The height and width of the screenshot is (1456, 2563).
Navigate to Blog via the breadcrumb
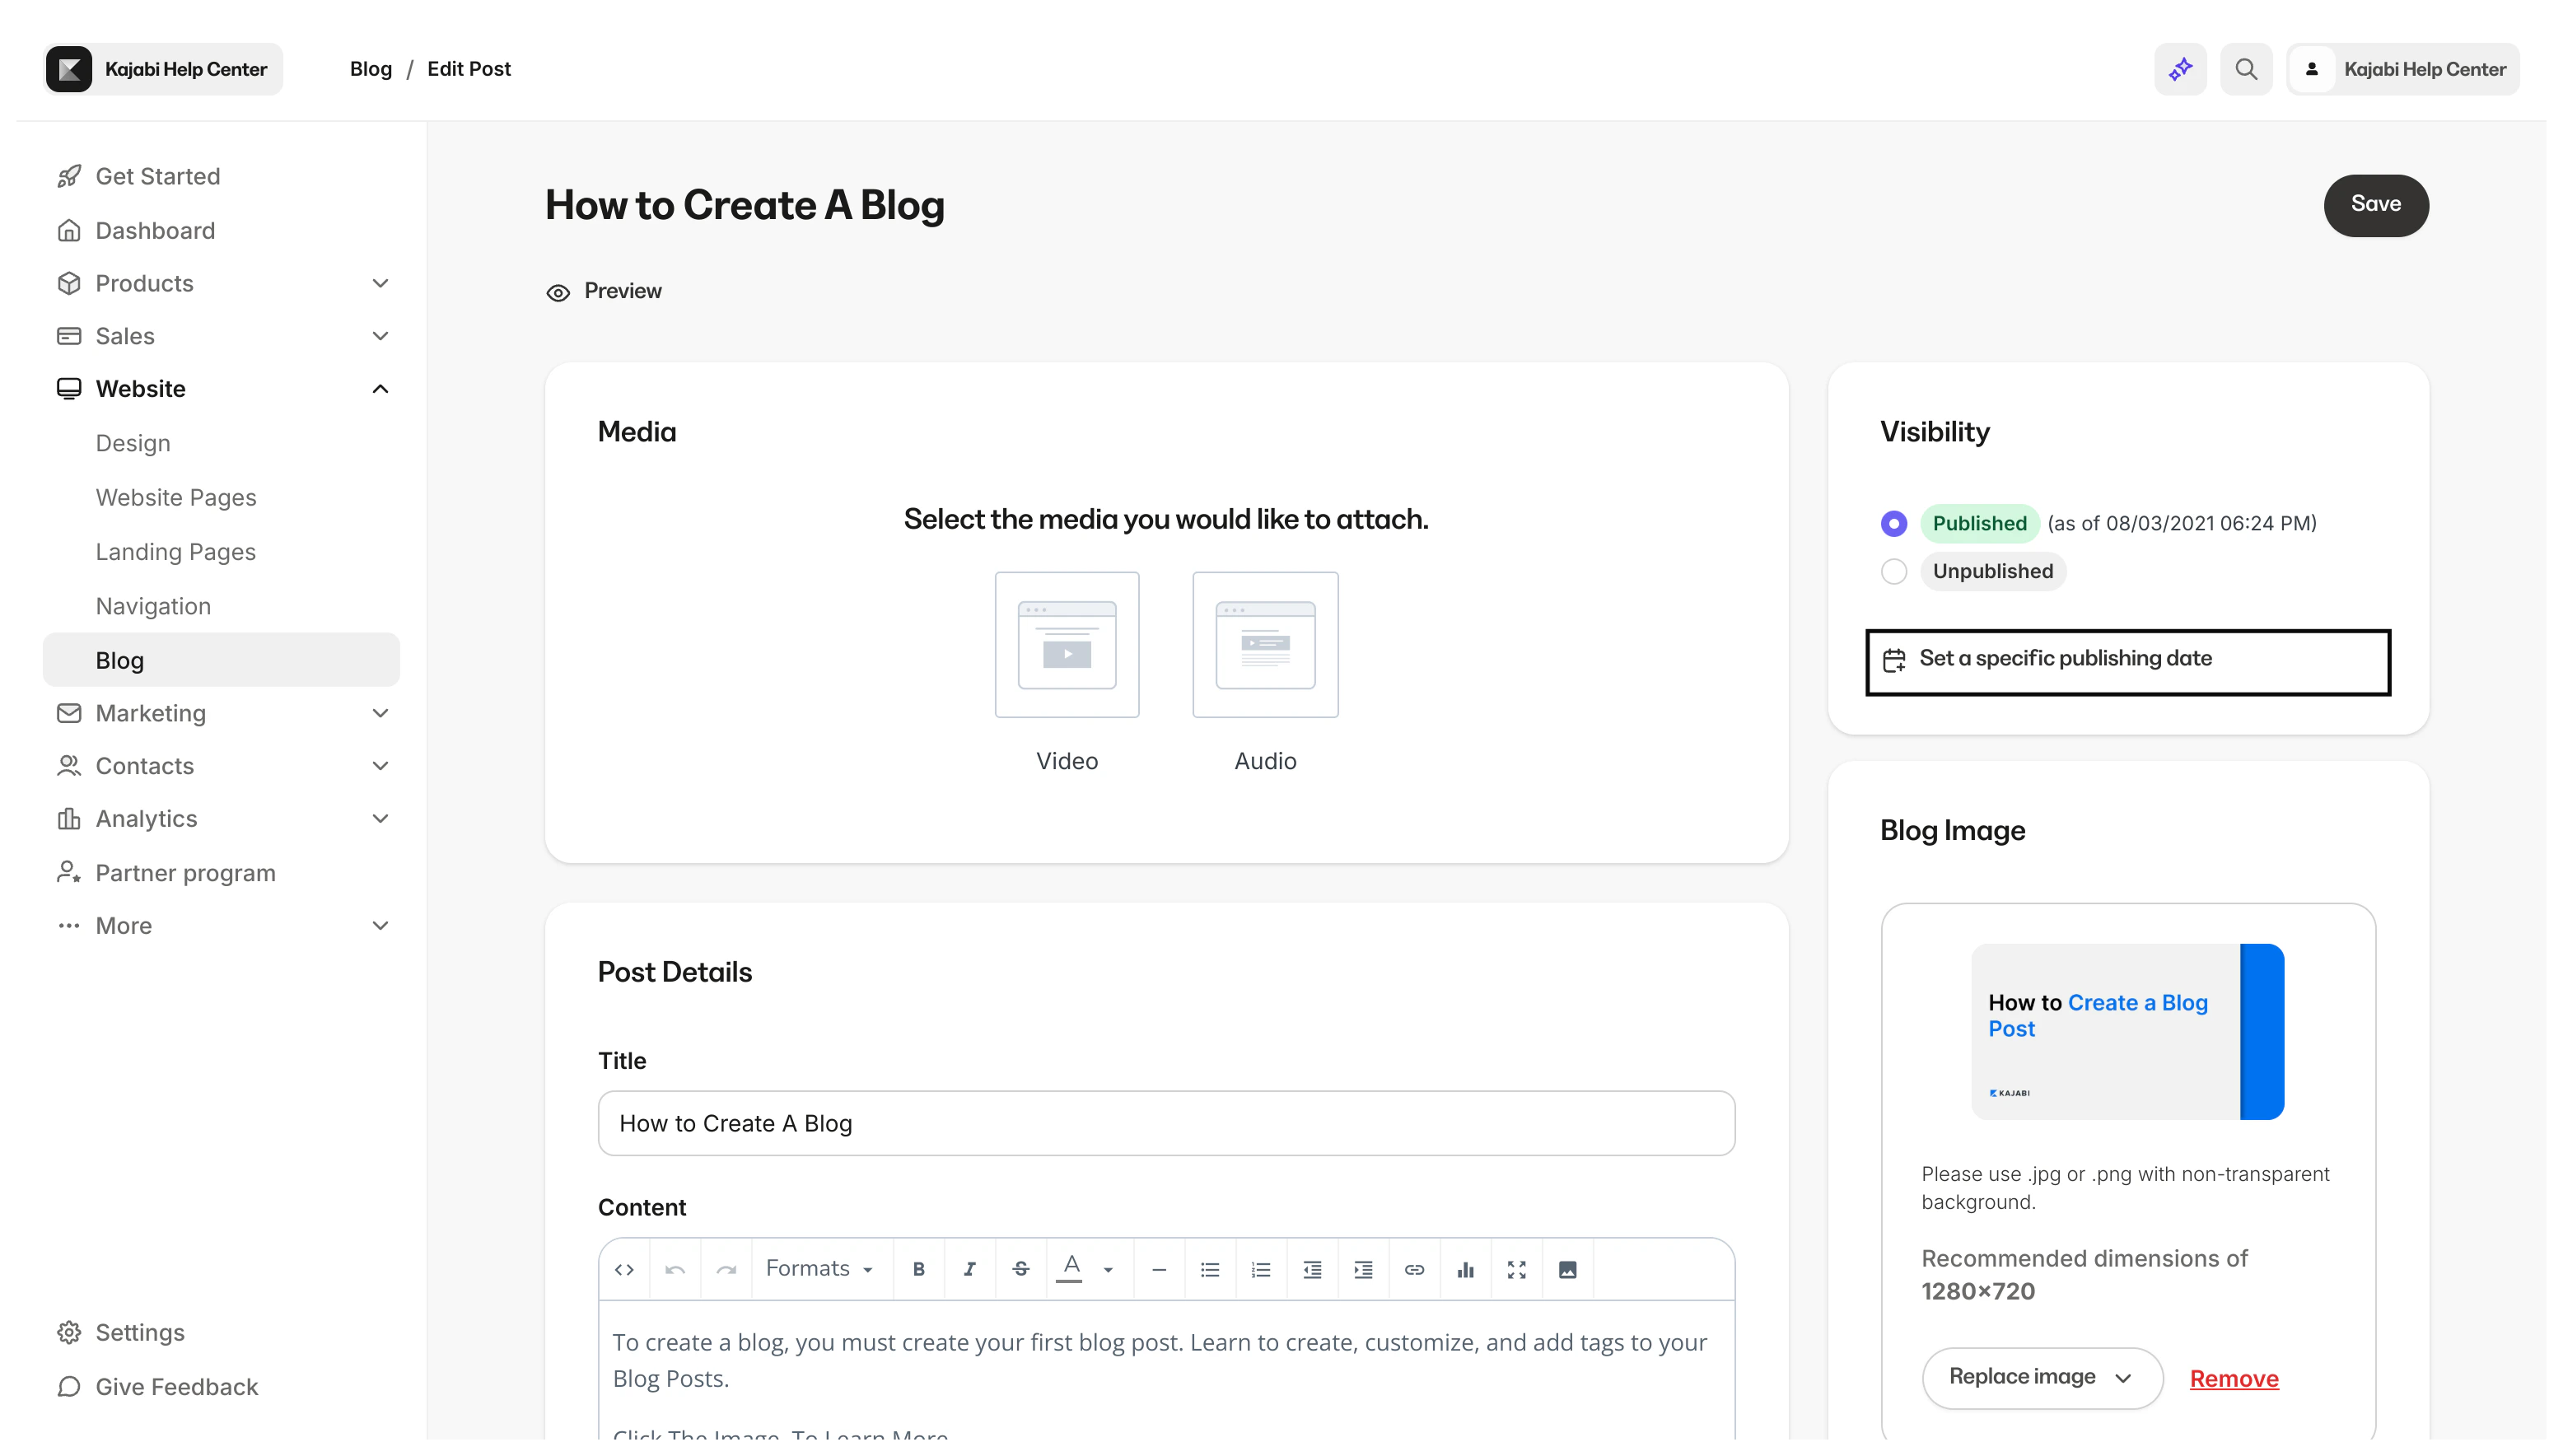click(370, 68)
